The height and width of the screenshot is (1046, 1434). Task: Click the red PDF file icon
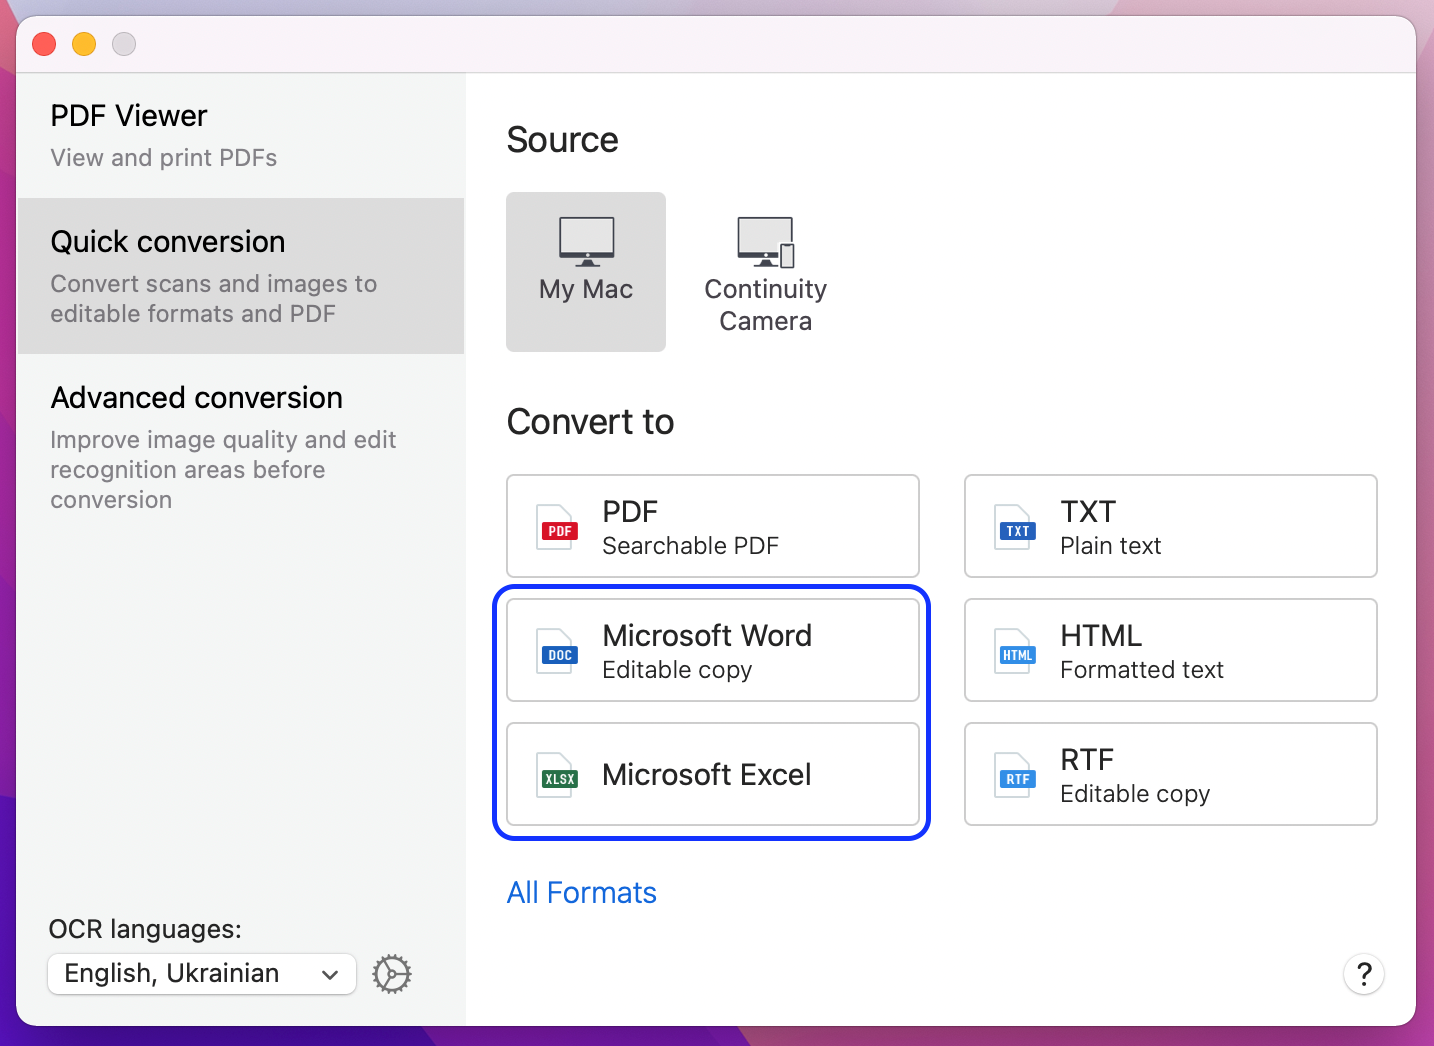pos(559,527)
